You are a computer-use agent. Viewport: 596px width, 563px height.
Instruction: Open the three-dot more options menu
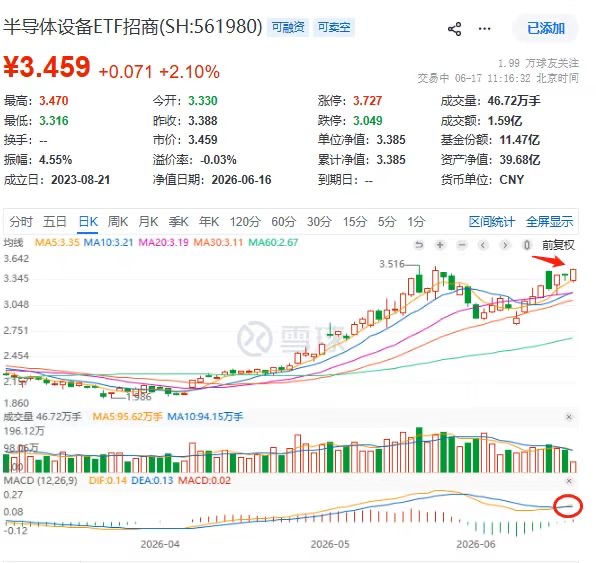(x=484, y=29)
